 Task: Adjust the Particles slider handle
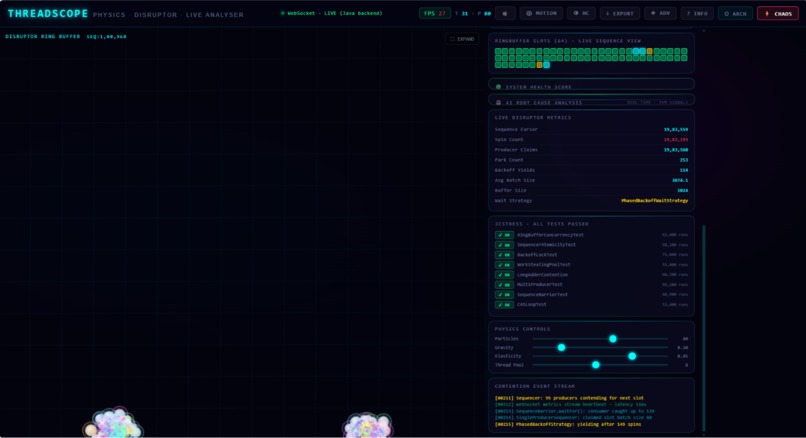click(x=613, y=339)
